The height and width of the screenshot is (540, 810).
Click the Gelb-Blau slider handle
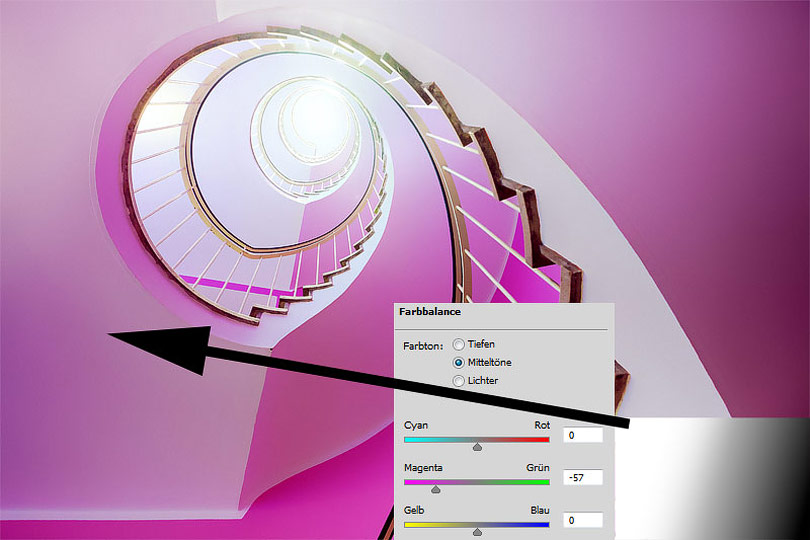pos(477,532)
